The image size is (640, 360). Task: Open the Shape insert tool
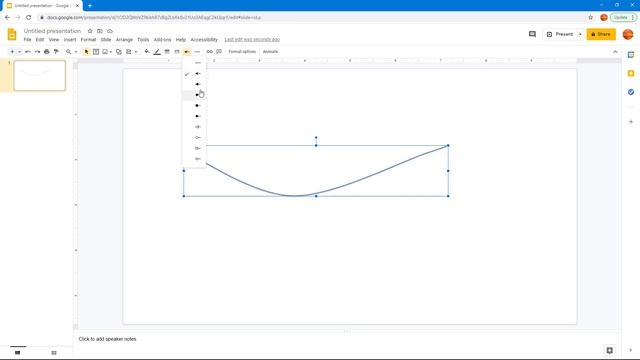pos(119,52)
